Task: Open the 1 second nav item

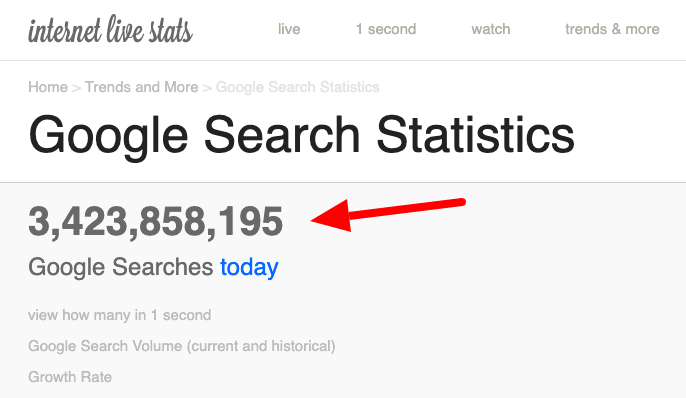Action: point(386,29)
